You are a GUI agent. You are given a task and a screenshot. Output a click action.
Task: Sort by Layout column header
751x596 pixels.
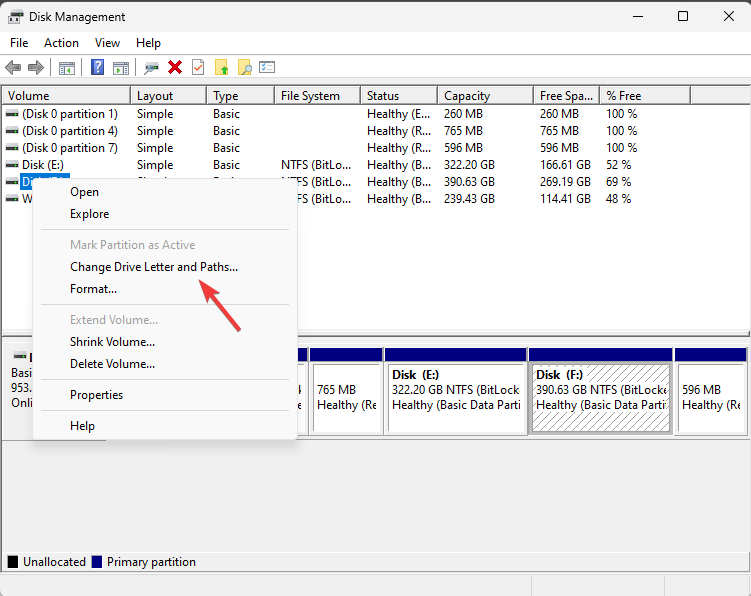(x=169, y=96)
